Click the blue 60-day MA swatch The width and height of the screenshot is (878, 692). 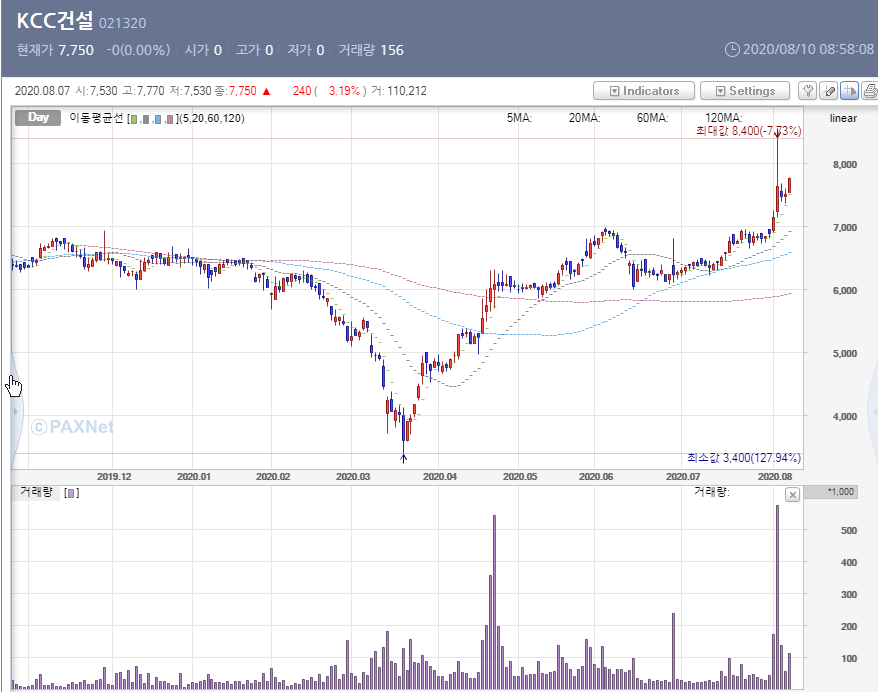click(x=158, y=119)
